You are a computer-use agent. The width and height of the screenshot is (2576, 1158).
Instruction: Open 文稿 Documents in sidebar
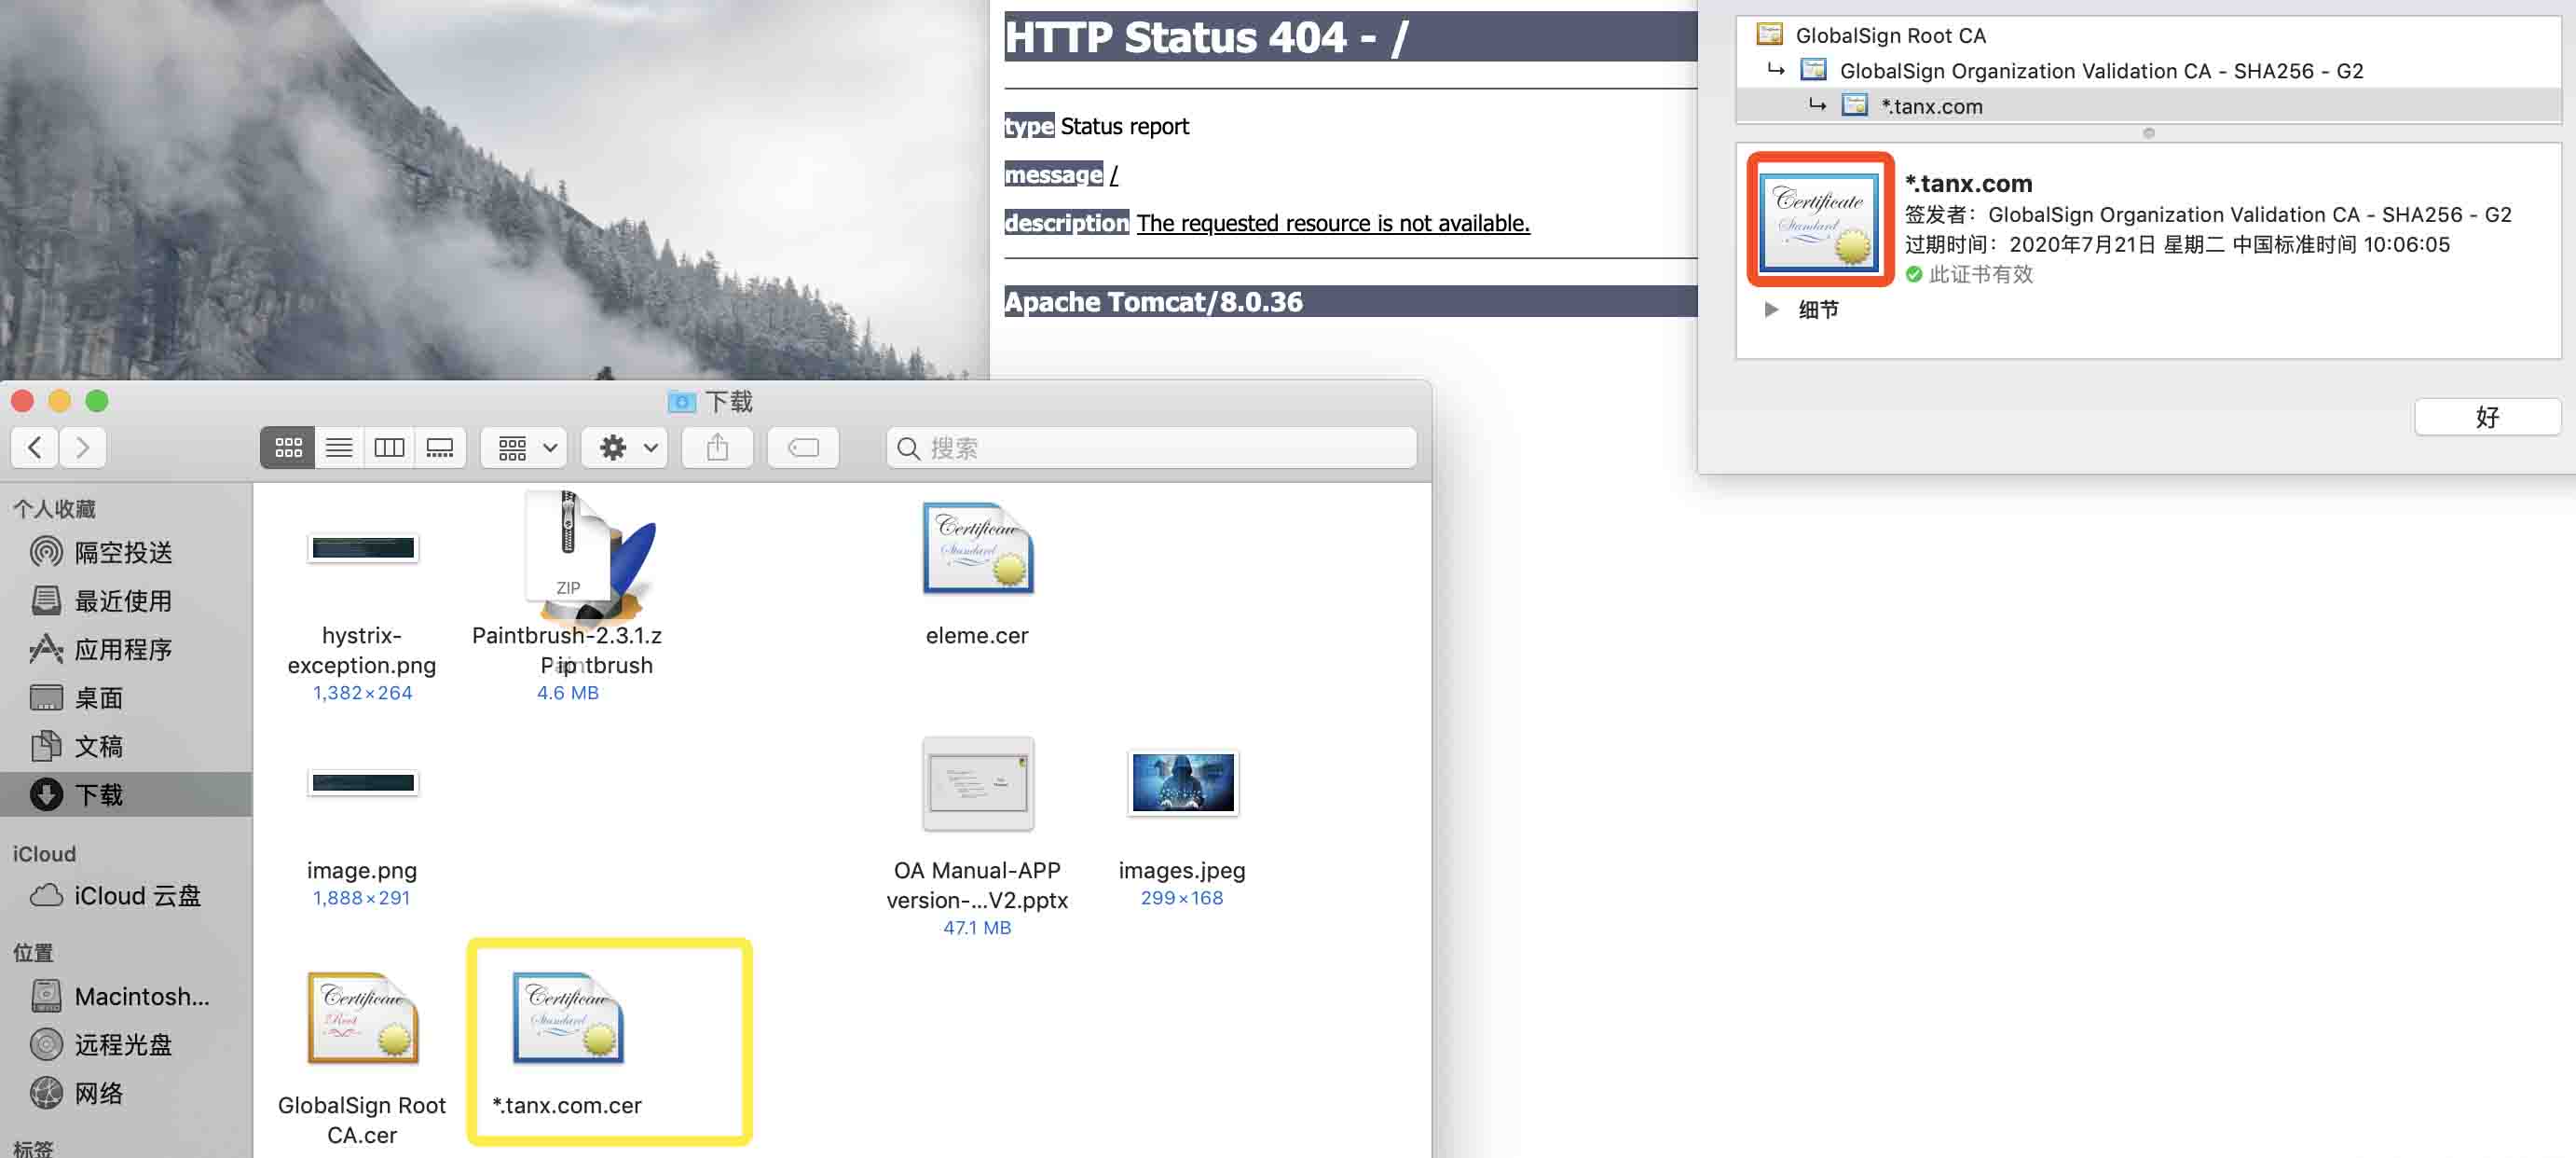(x=126, y=746)
